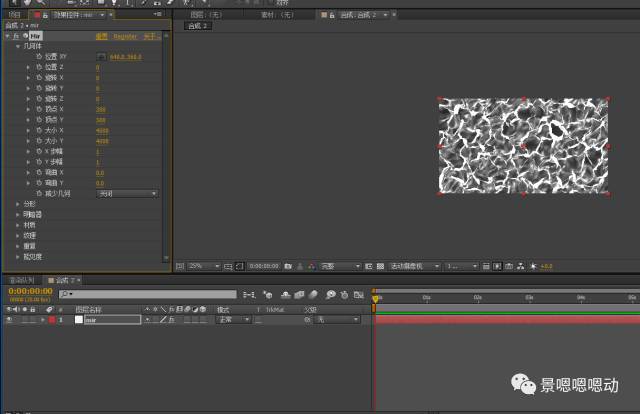Click the timeline layer search field
The width and height of the screenshot is (640, 414).
pos(148,294)
